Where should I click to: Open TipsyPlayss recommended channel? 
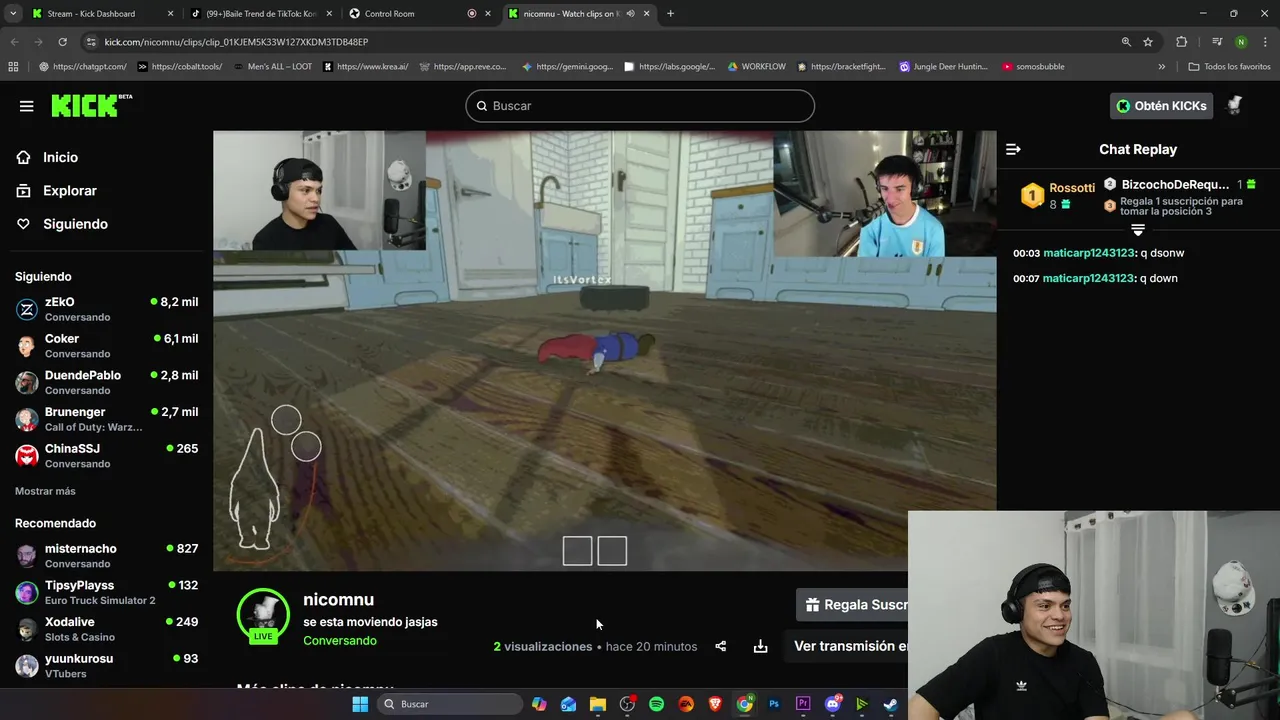(106, 592)
